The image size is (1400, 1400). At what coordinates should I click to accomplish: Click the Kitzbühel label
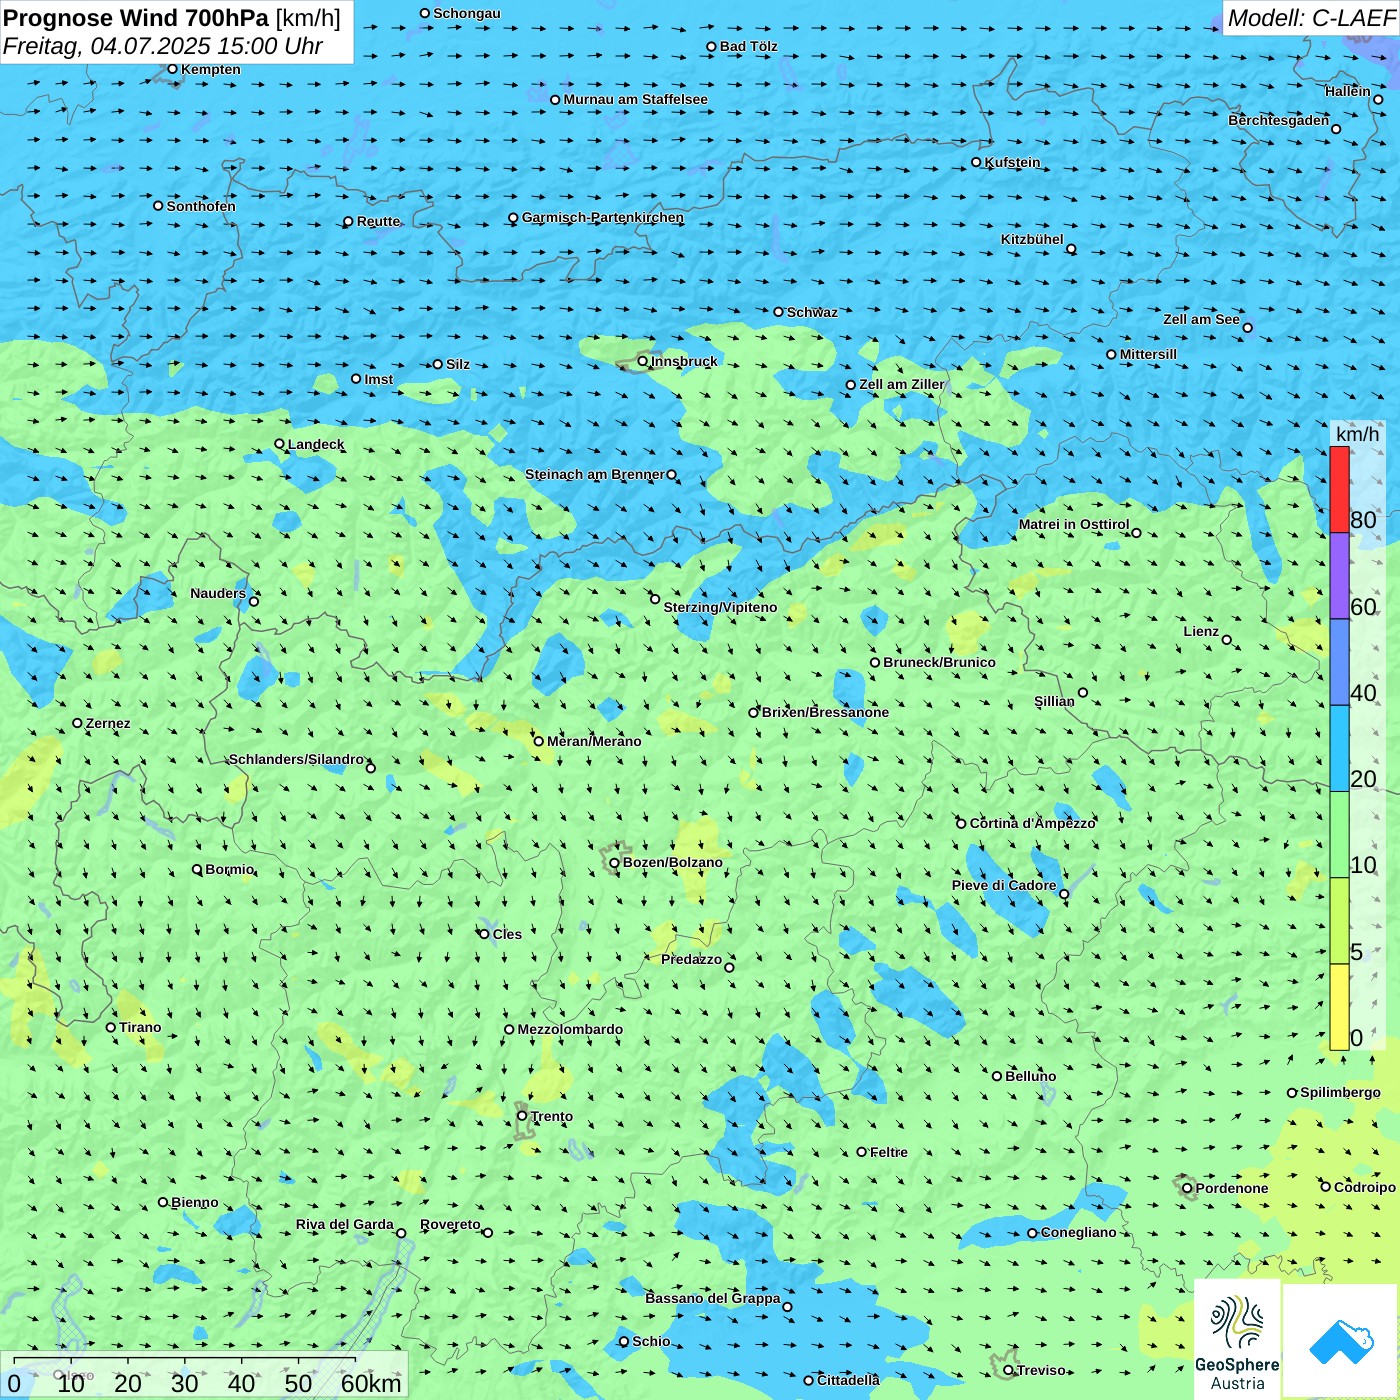tap(1032, 239)
